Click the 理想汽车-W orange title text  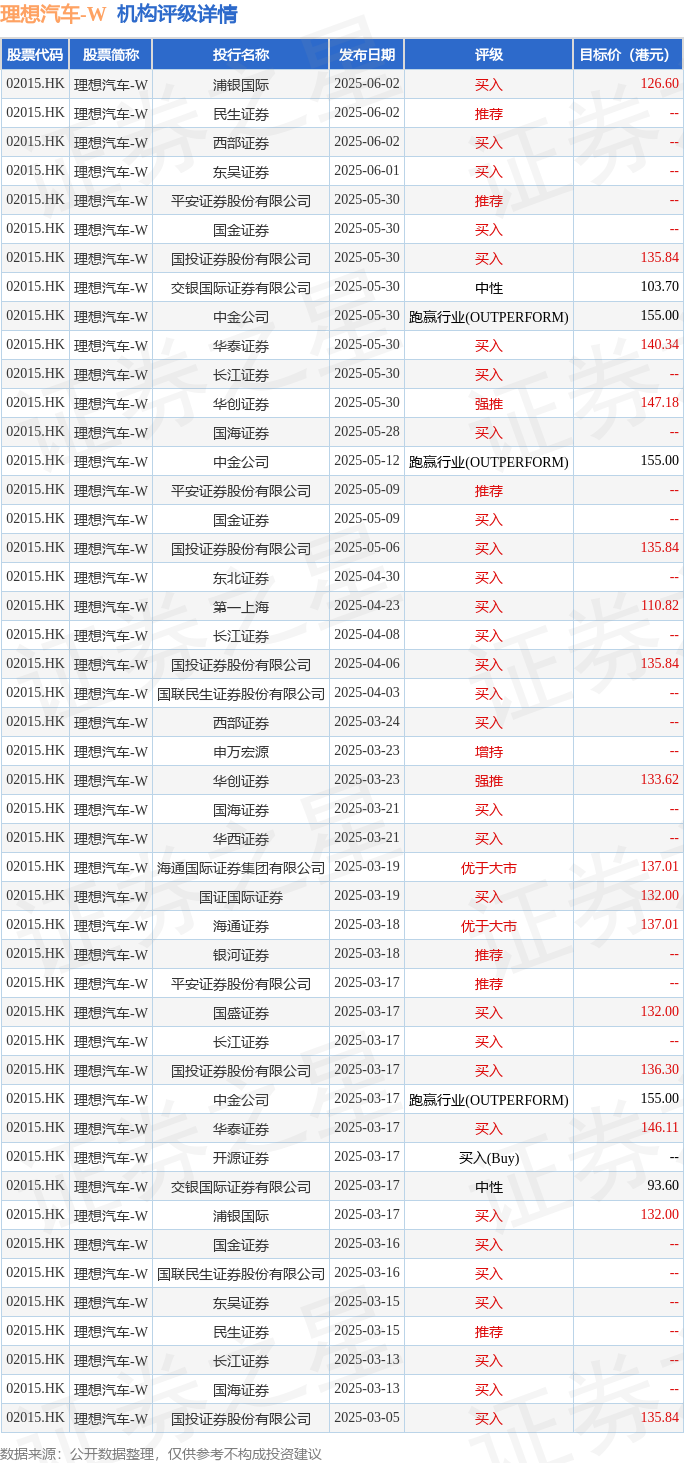tap(53, 14)
